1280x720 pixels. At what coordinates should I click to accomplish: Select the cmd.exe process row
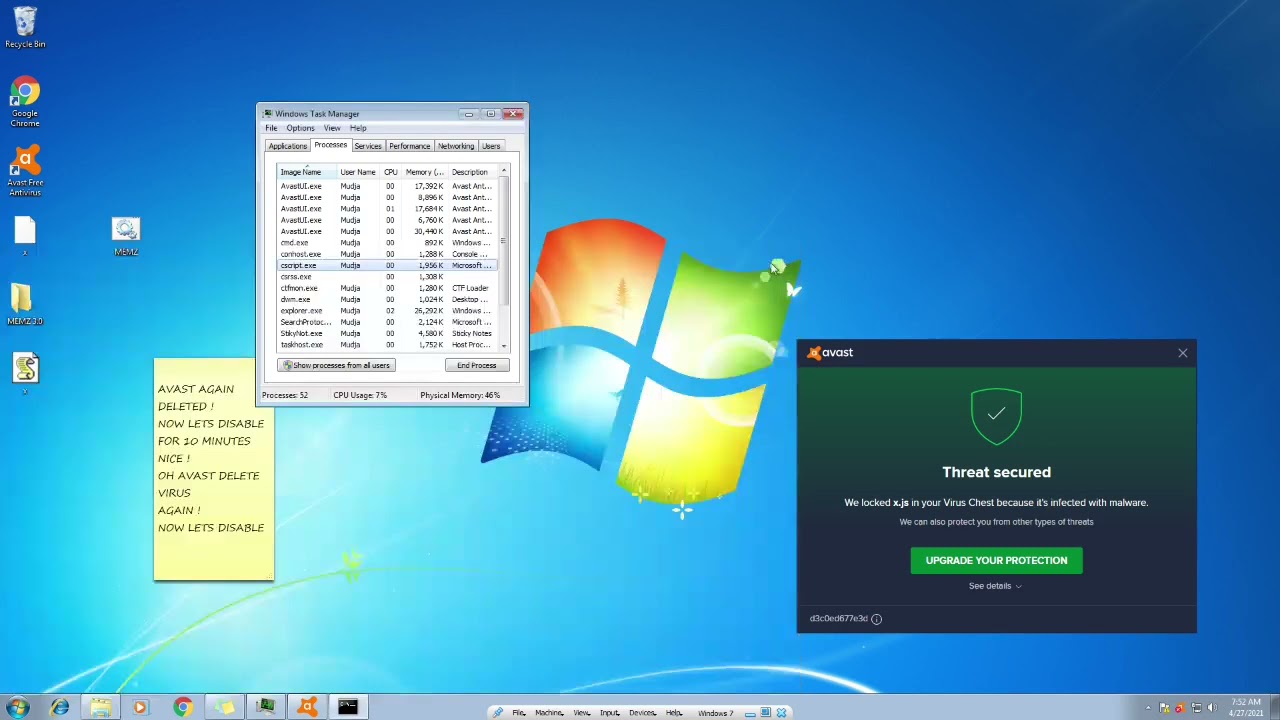387,243
